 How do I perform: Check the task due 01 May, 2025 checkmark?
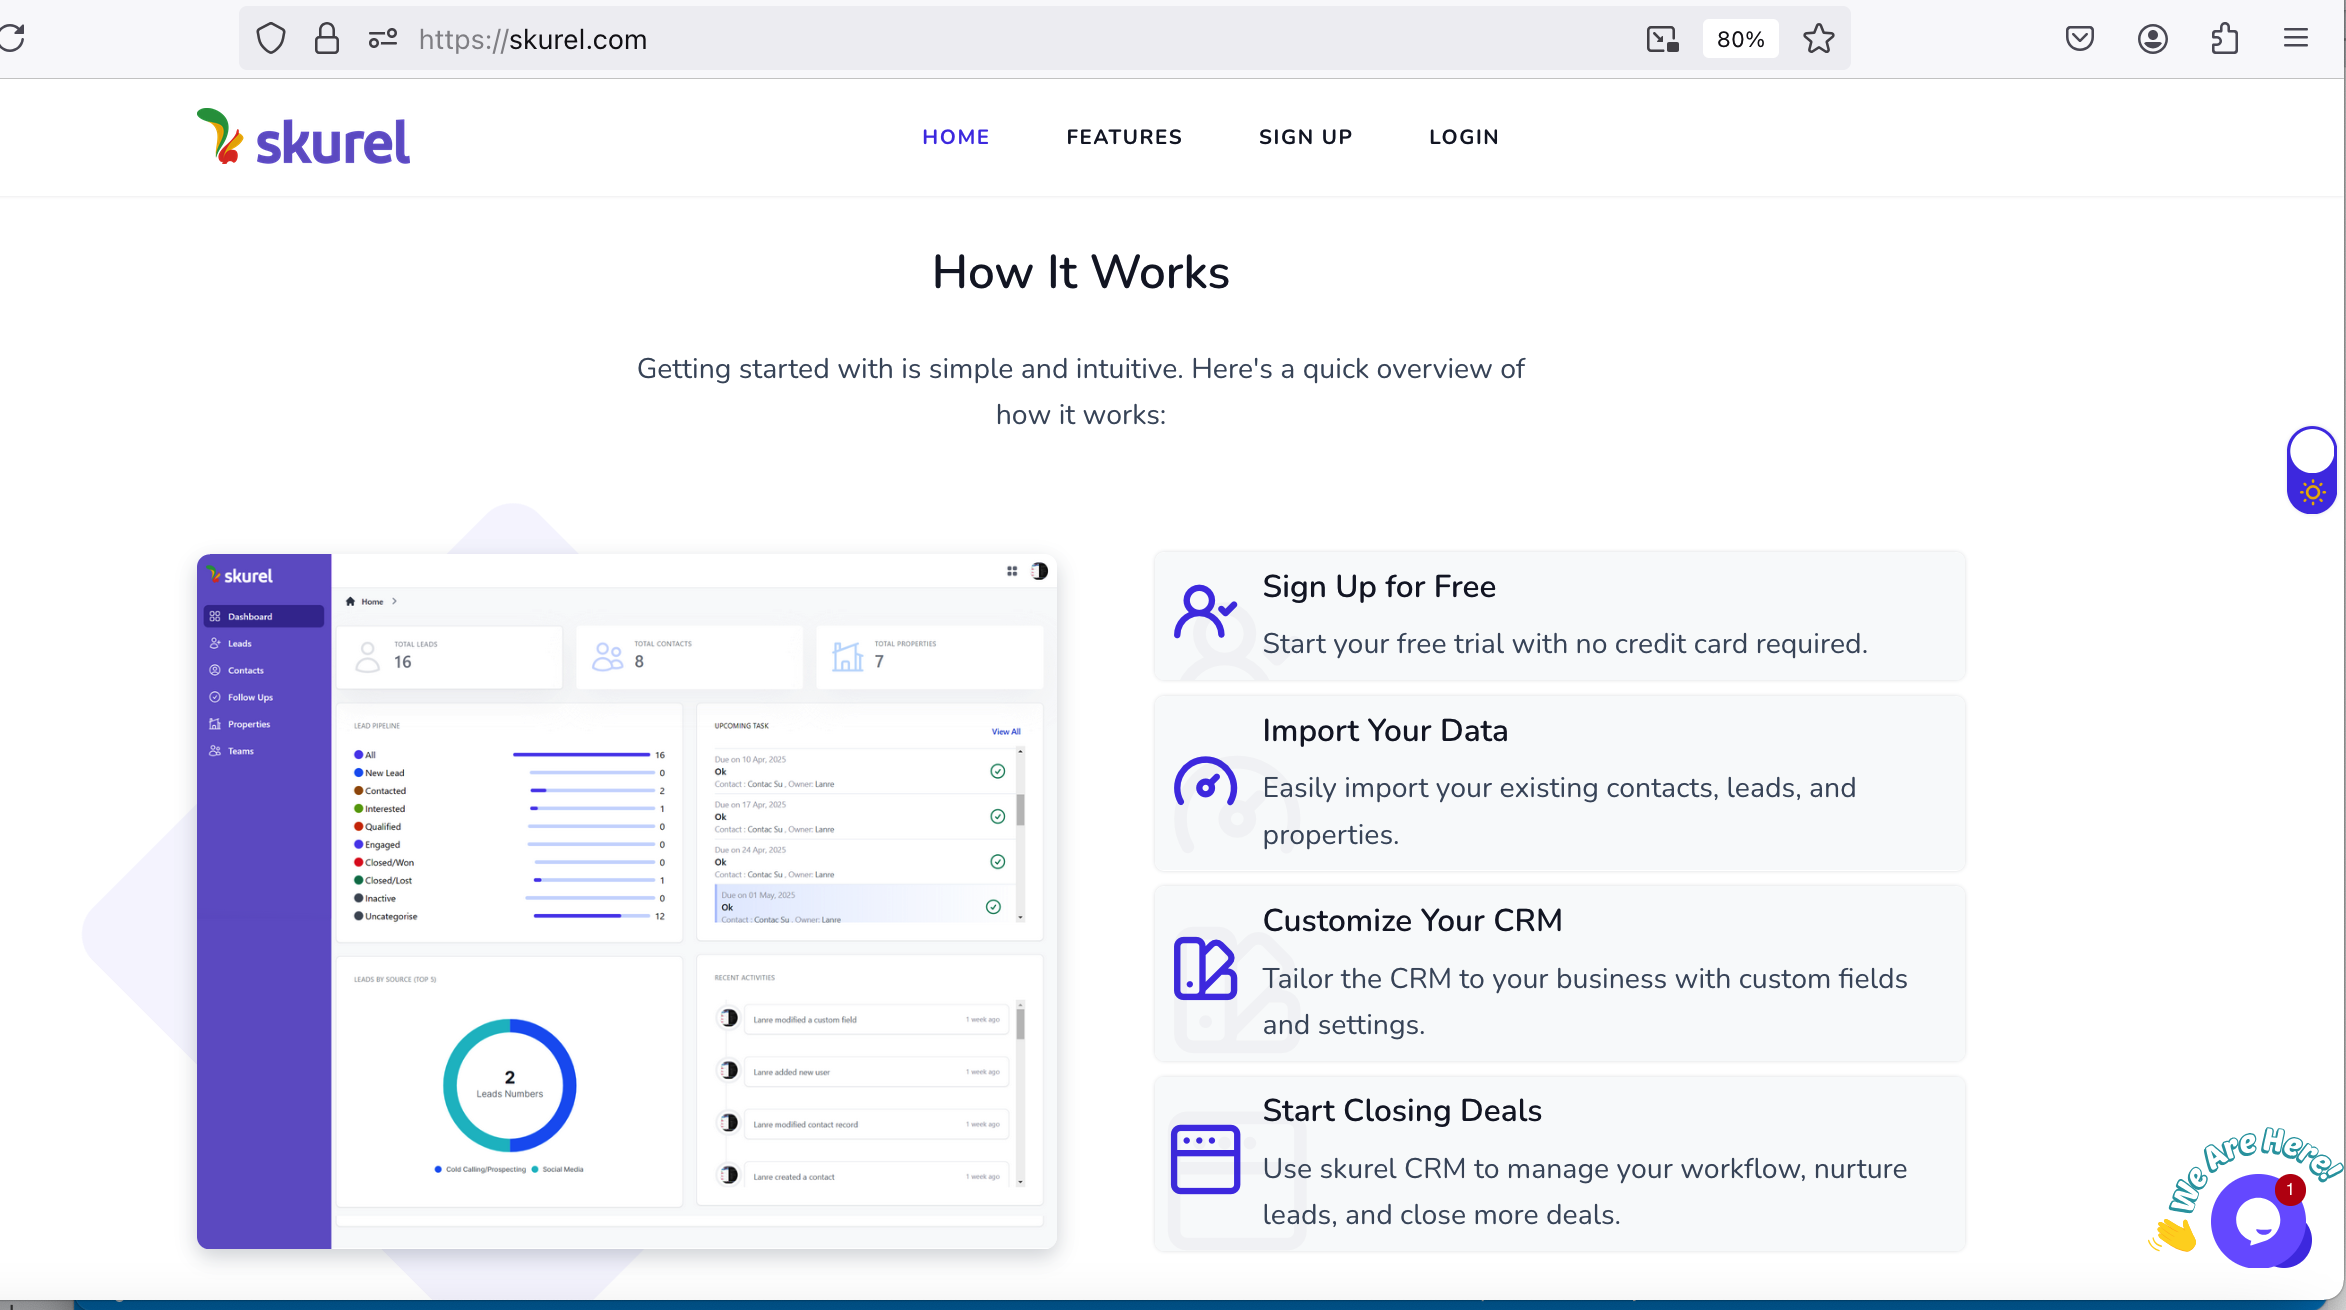point(993,907)
